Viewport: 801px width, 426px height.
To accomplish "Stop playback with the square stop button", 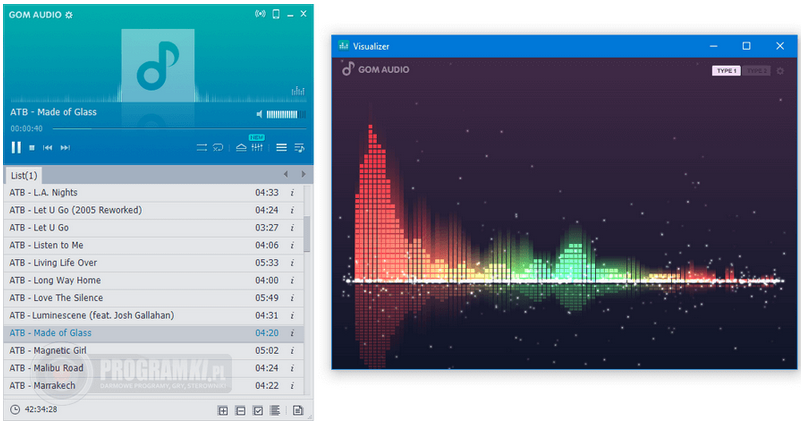I will pos(32,148).
